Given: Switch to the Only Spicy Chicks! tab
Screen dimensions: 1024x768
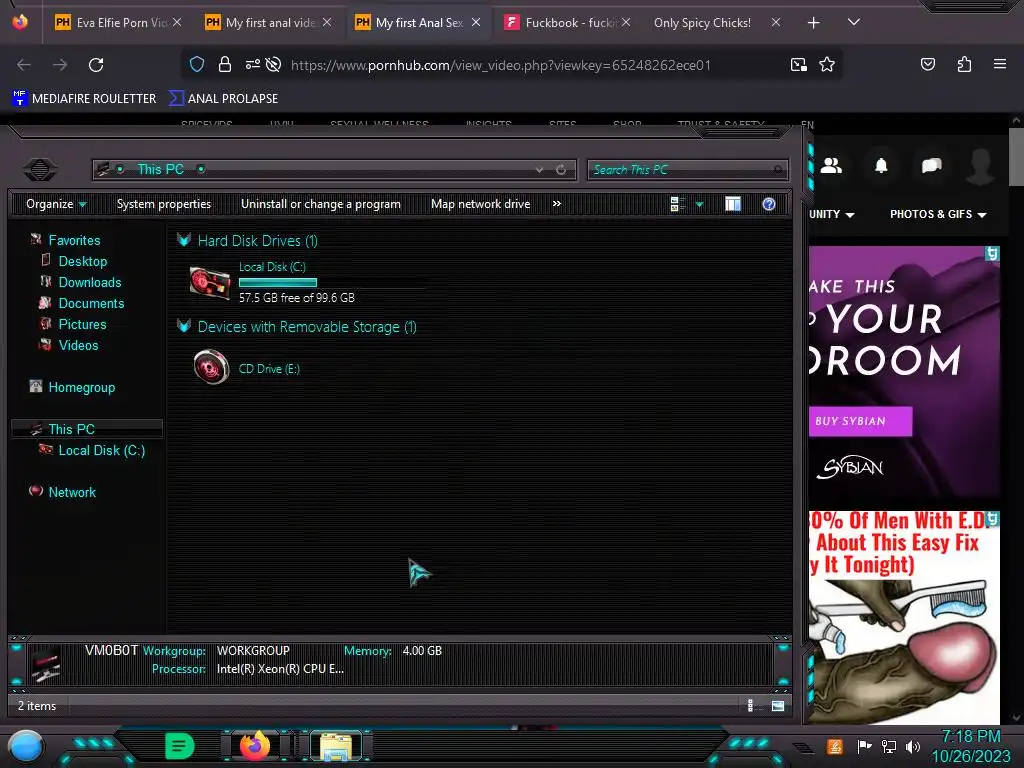Looking at the screenshot, I should (x=703, y=23).
